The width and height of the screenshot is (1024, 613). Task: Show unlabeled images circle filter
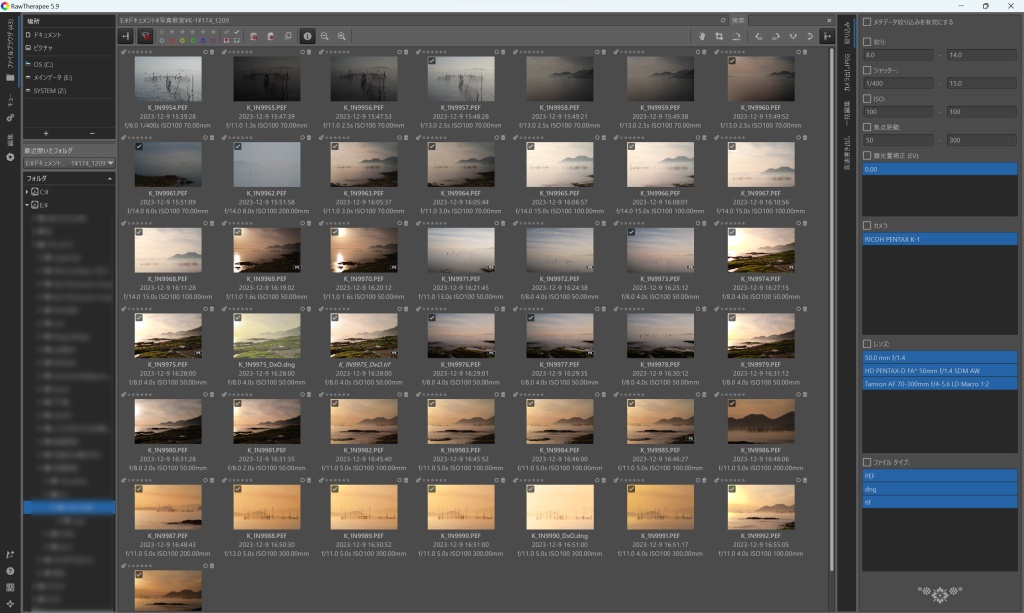click(x=161, y=40)
